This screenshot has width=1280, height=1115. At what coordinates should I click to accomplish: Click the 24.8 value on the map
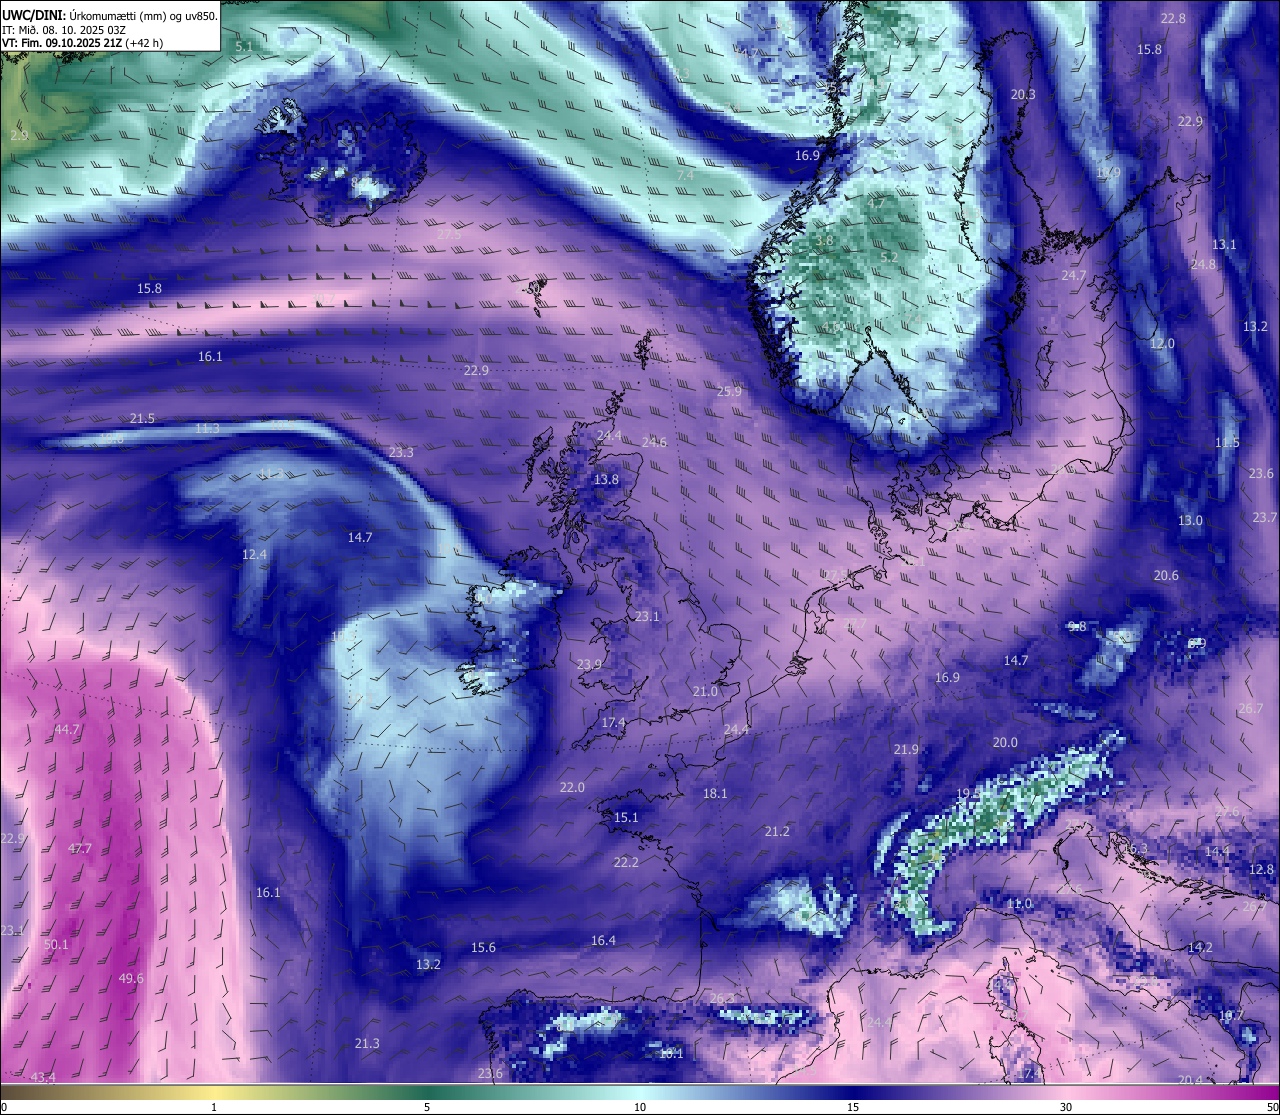[1203, 265]
